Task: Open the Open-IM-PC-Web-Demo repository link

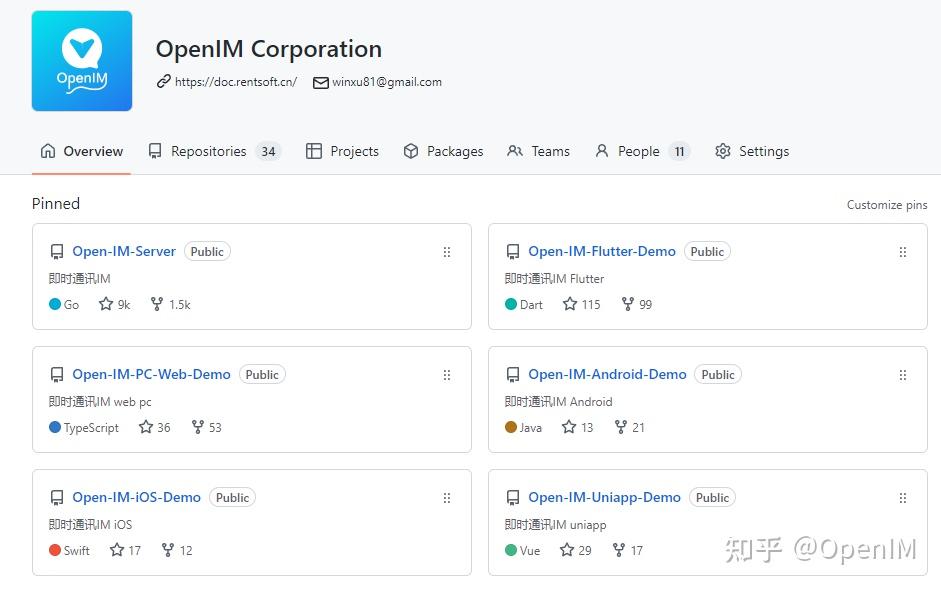Action: 151,374
